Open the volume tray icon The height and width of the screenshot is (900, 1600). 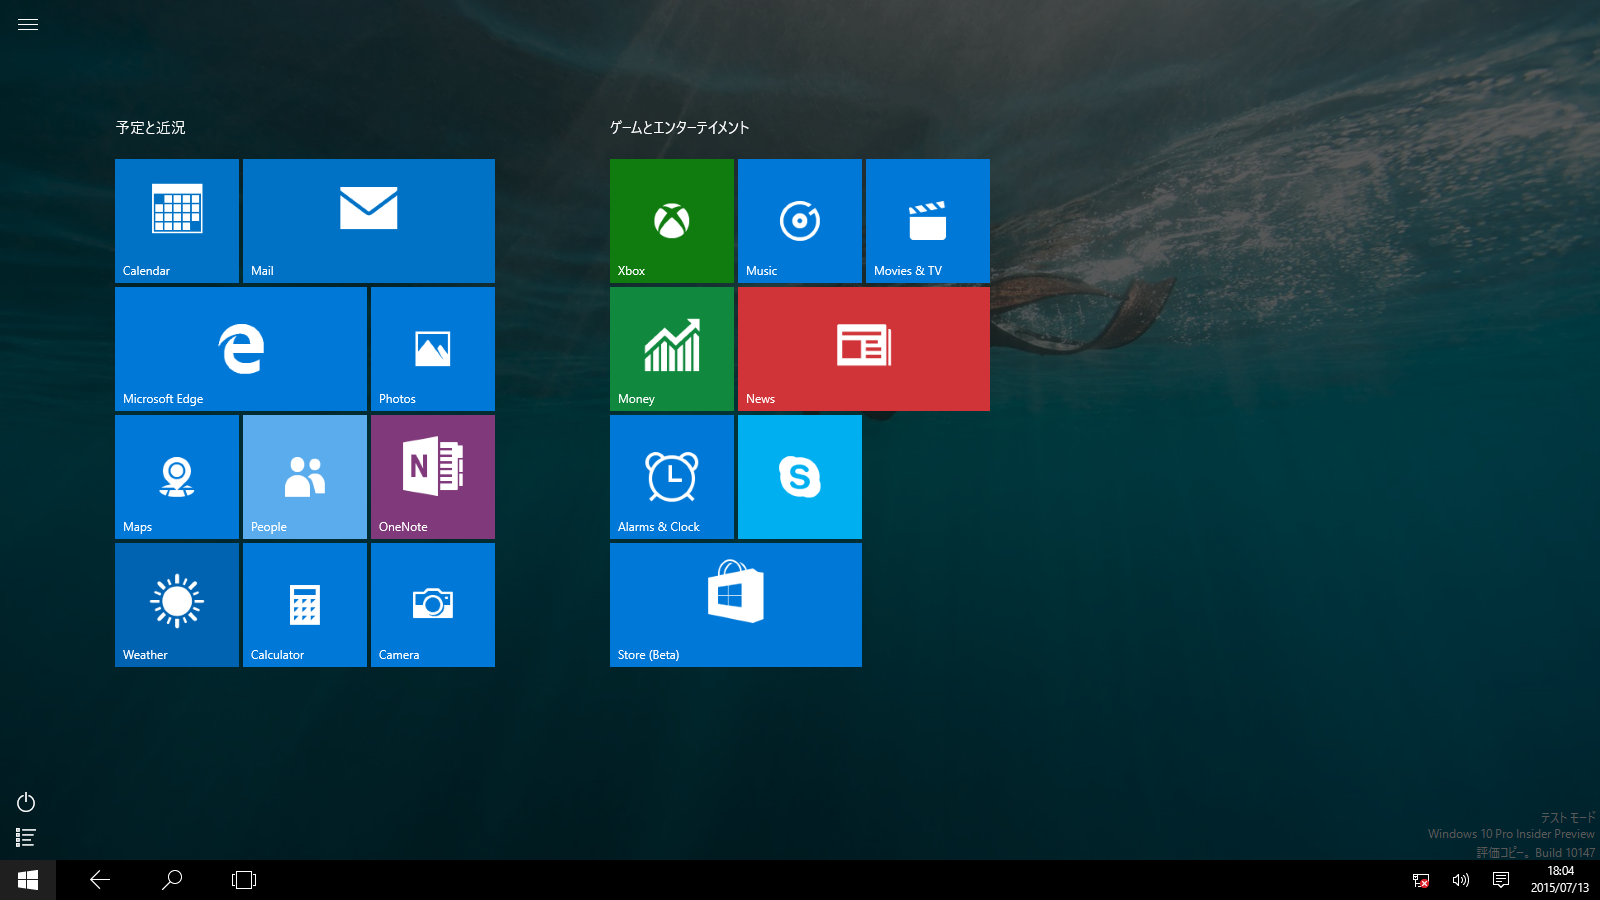coord(1461,880)
